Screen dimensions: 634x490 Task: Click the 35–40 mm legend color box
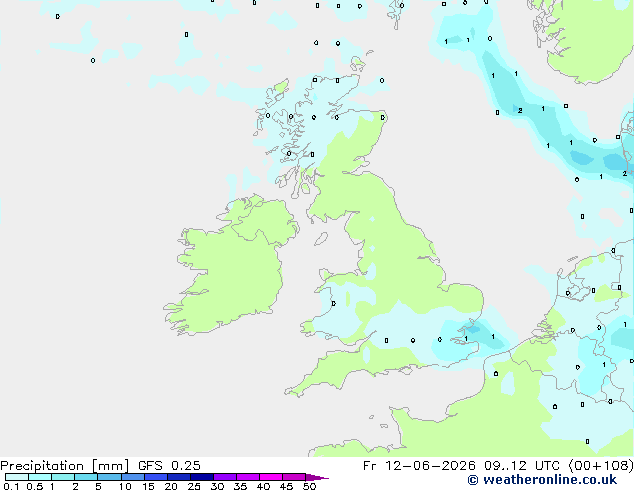(x=247, y=477)
